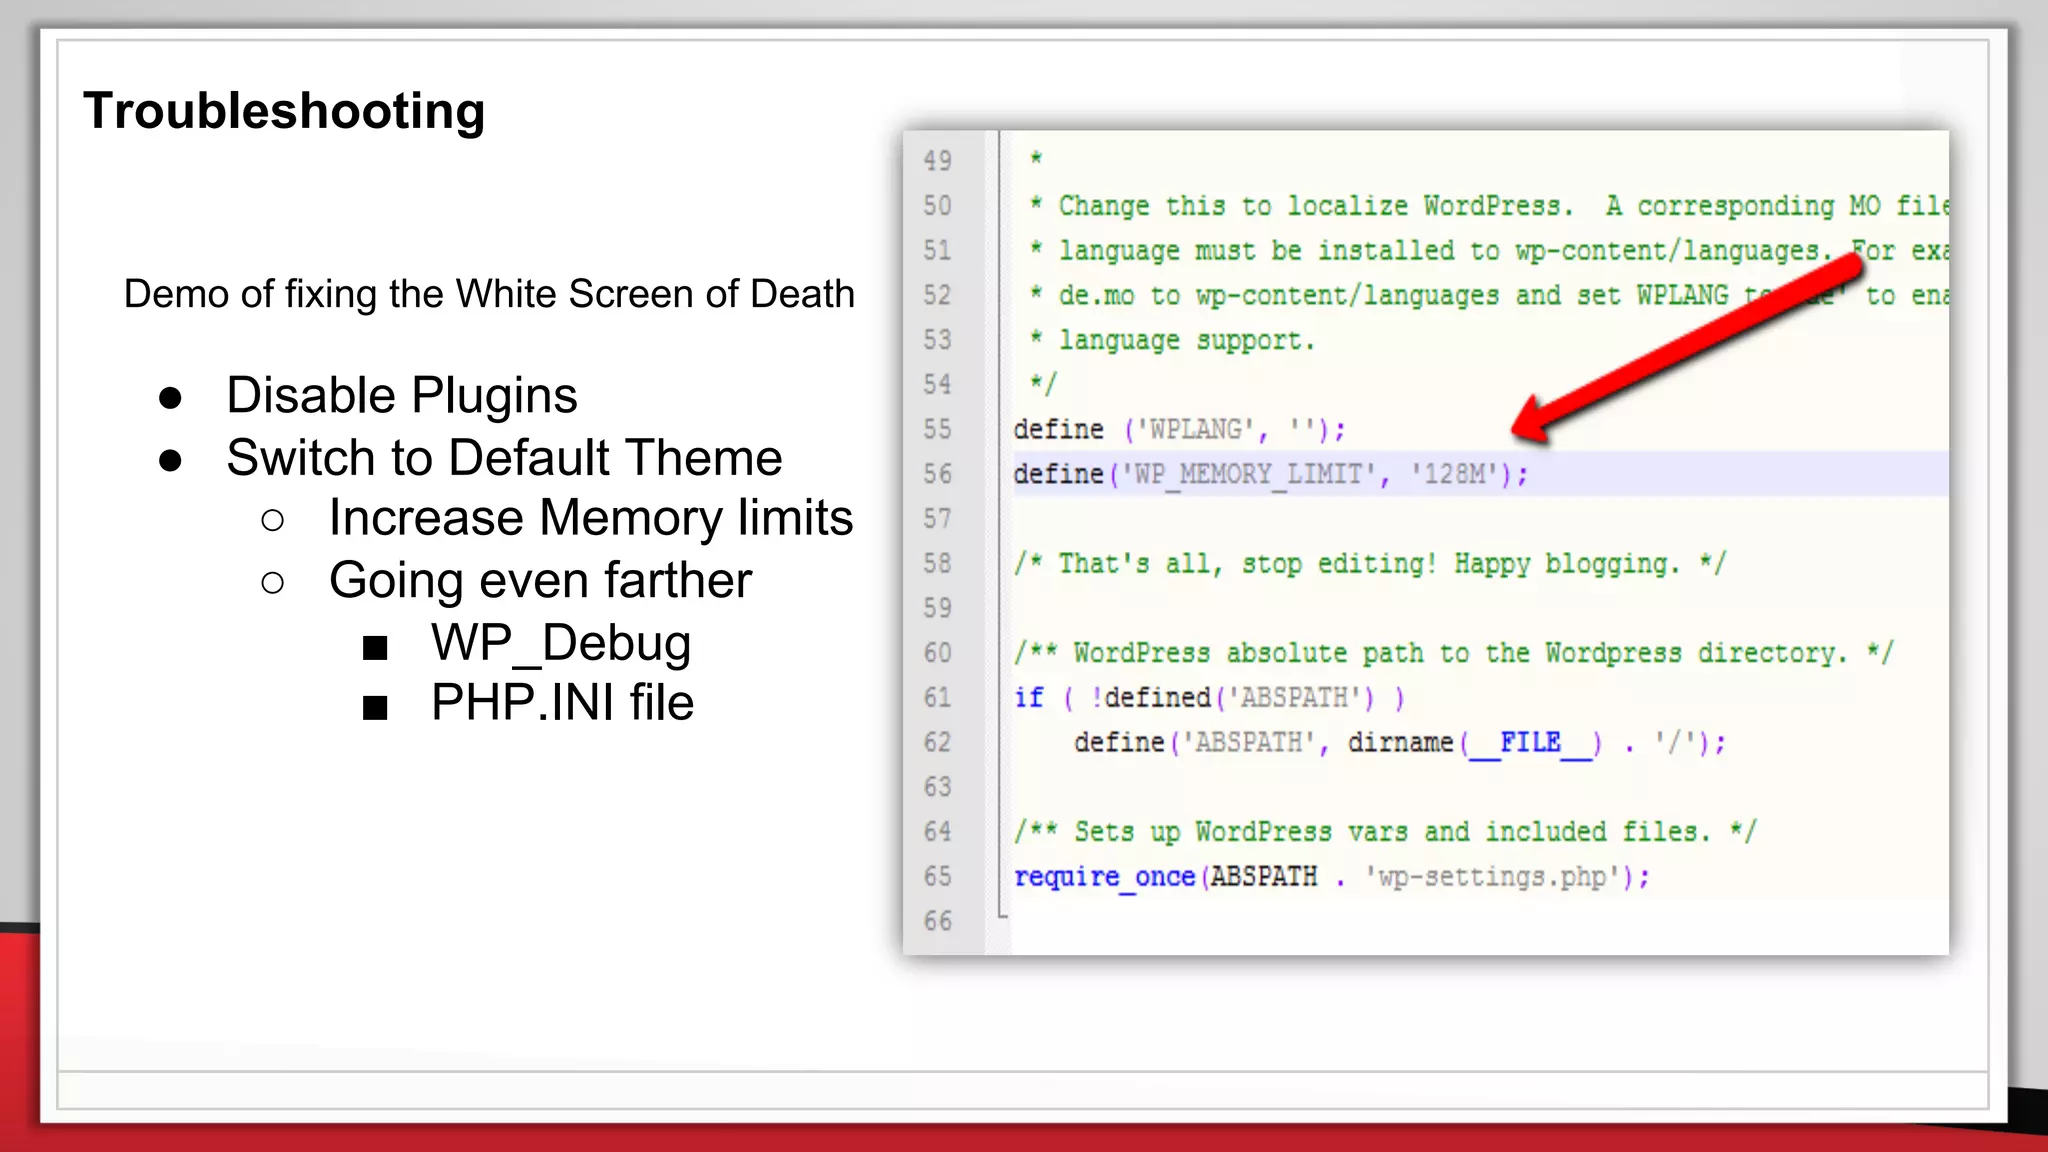Select the 'PHP.INI file' item
2048x1152 pixels.
pos(562,702)
